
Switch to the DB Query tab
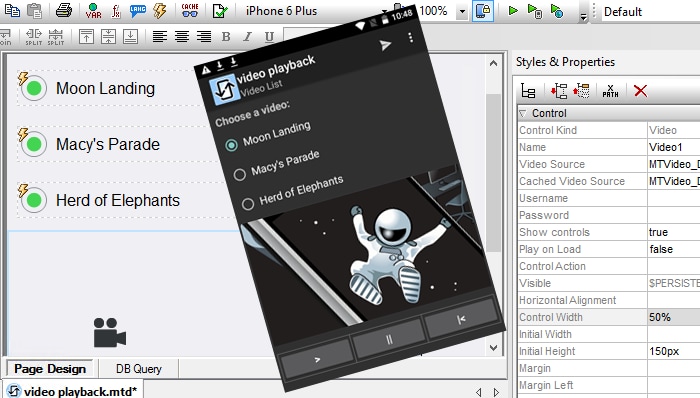pyautogui.click(x=139, y=369)
